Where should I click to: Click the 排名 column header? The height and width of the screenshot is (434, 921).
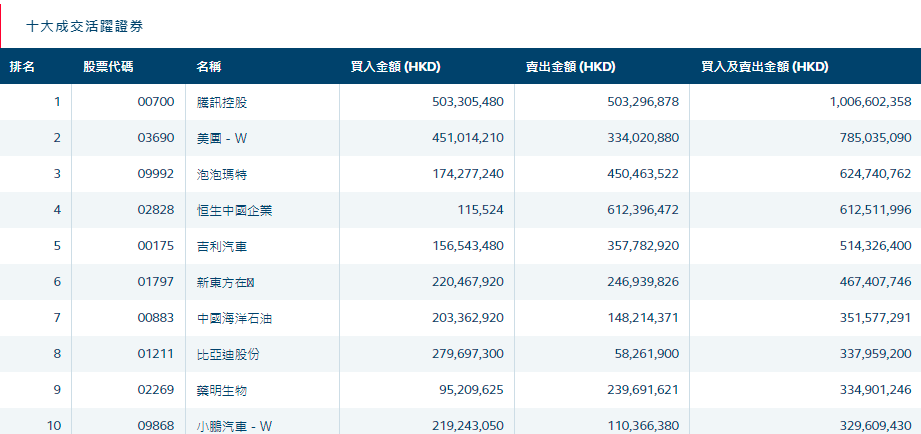pos(22,67)
